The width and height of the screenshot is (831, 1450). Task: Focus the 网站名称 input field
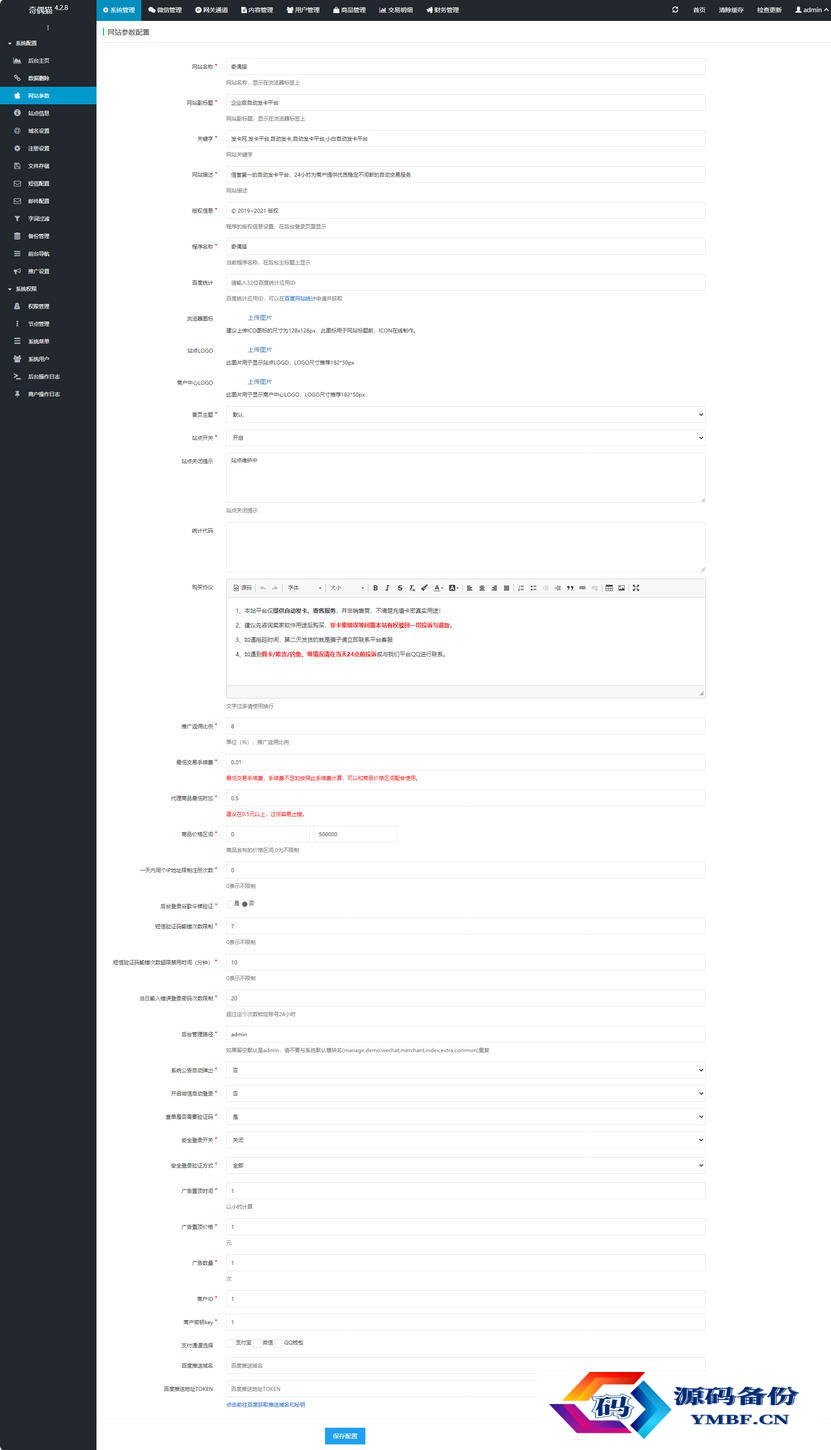[x=466, y=66]
